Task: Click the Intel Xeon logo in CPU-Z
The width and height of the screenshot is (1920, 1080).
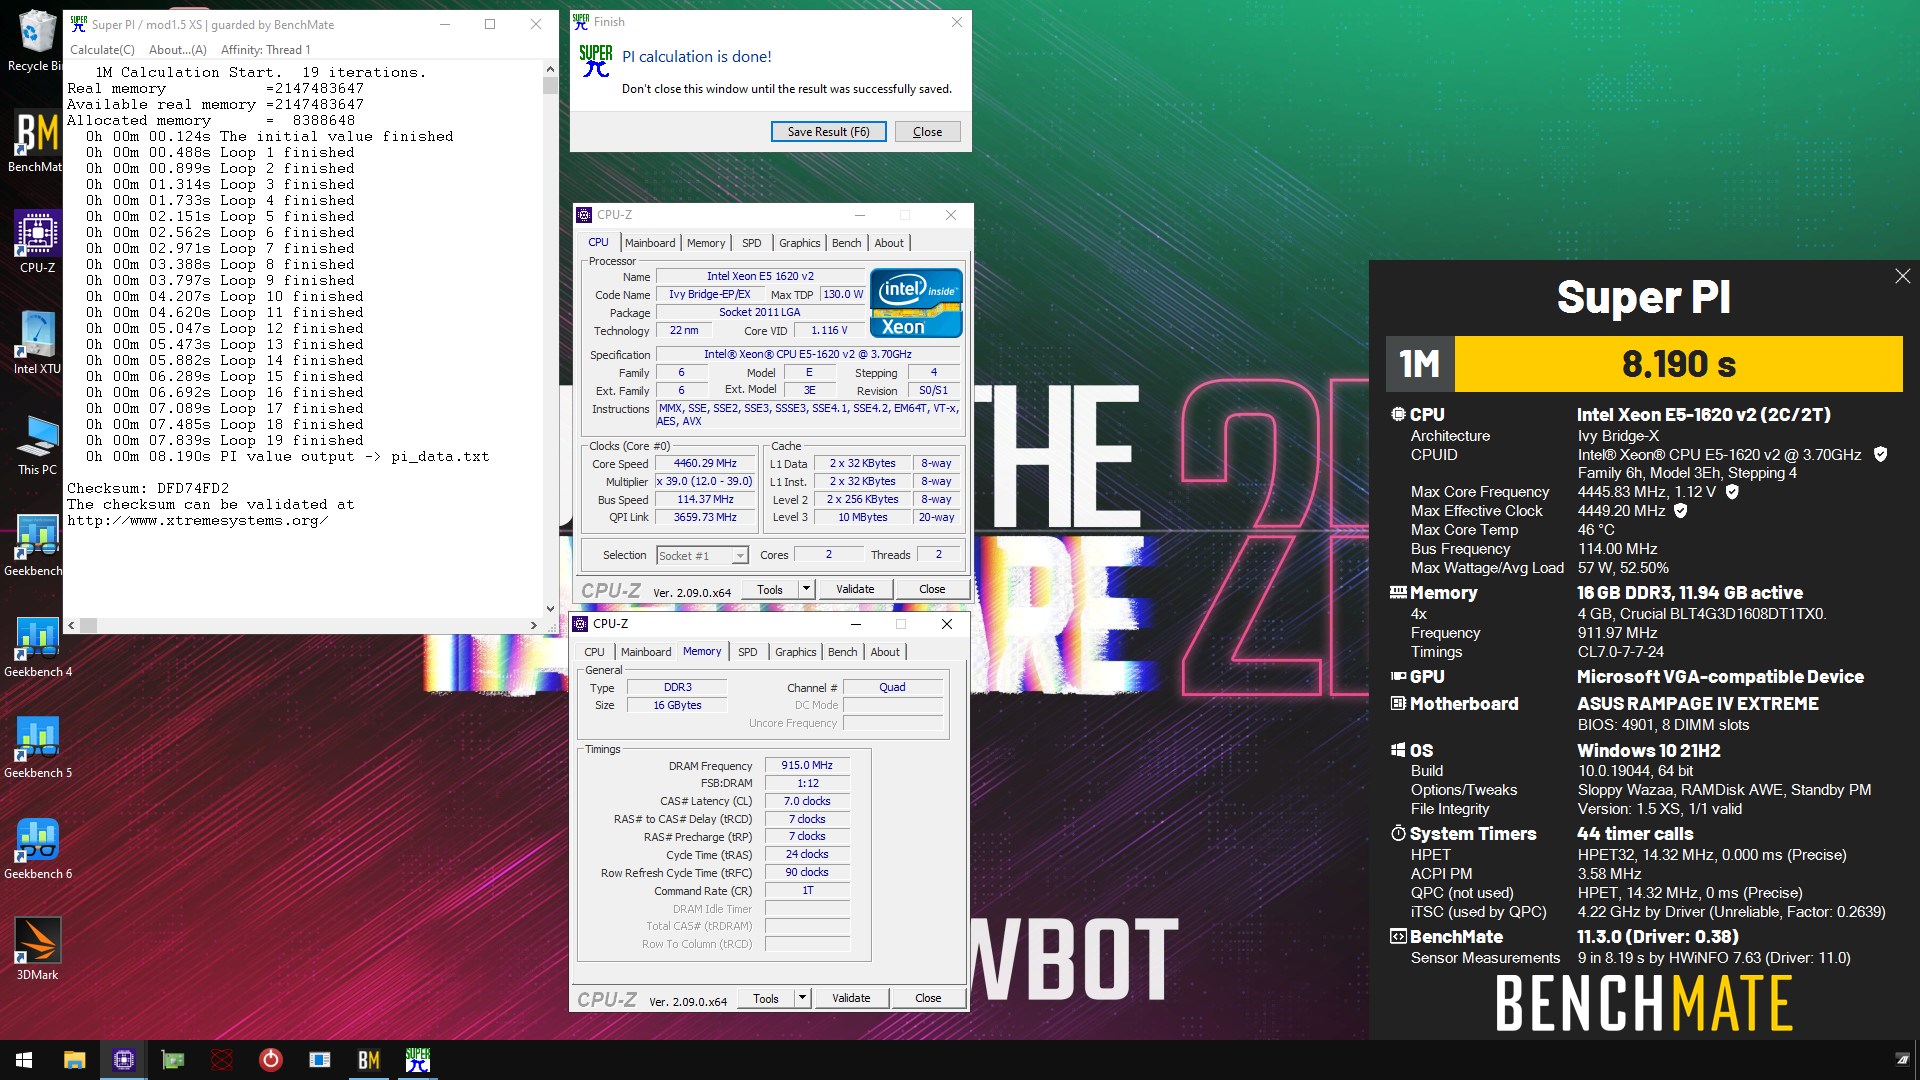Action: coord(916,302)
